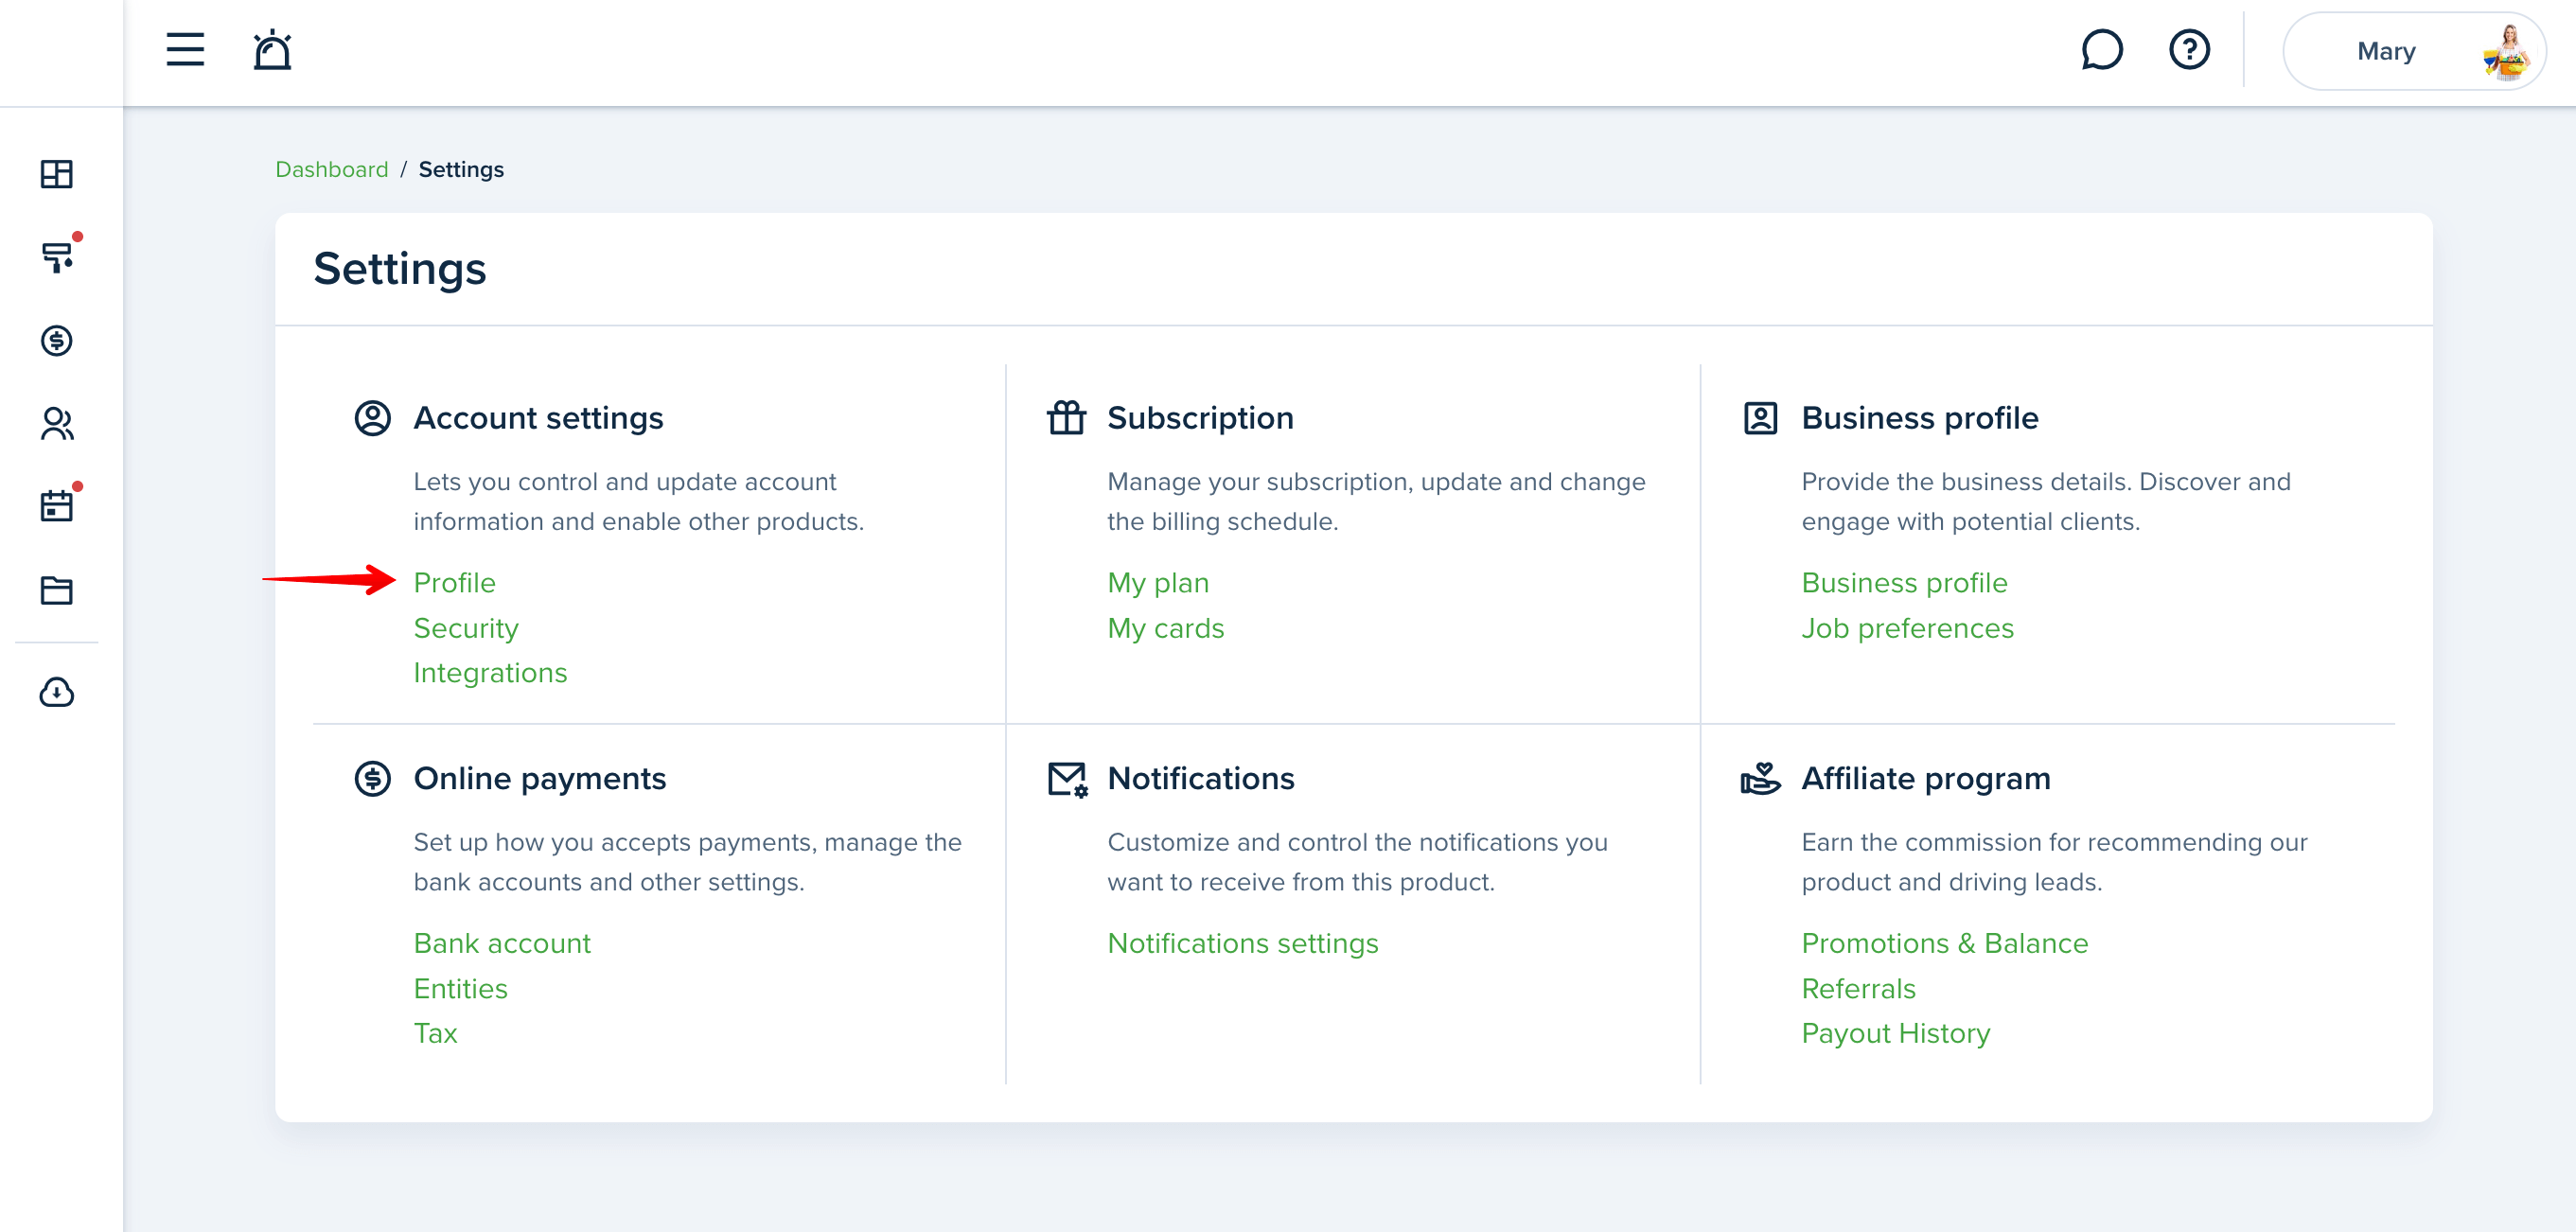This screenshot has width=2576, height=1232.
Task: Click the Business profile section heading
Action: click(1919, 418)
